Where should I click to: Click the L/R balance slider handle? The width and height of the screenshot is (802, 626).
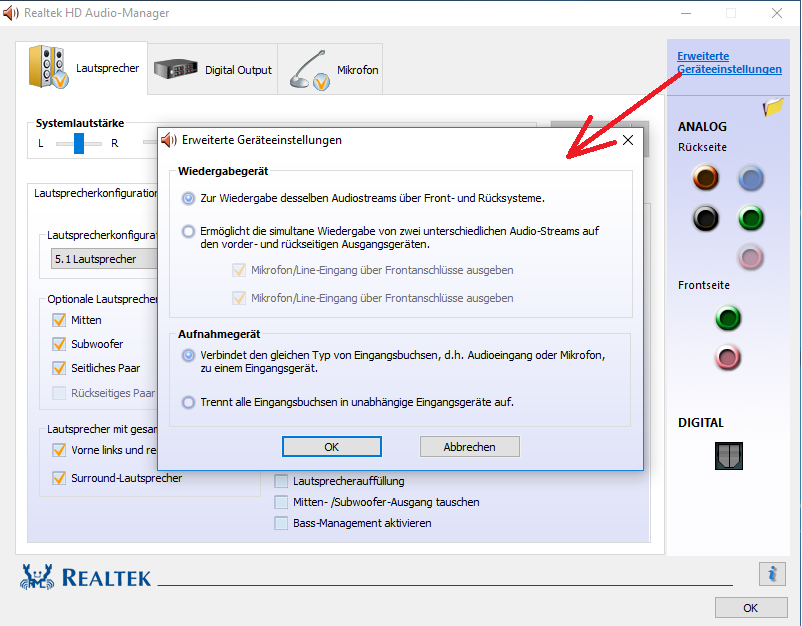(x=79, y=143)
